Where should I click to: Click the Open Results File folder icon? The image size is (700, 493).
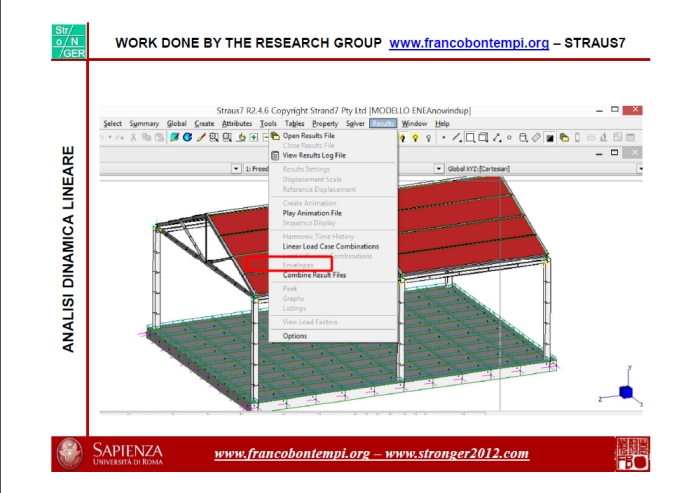[275, 135]
